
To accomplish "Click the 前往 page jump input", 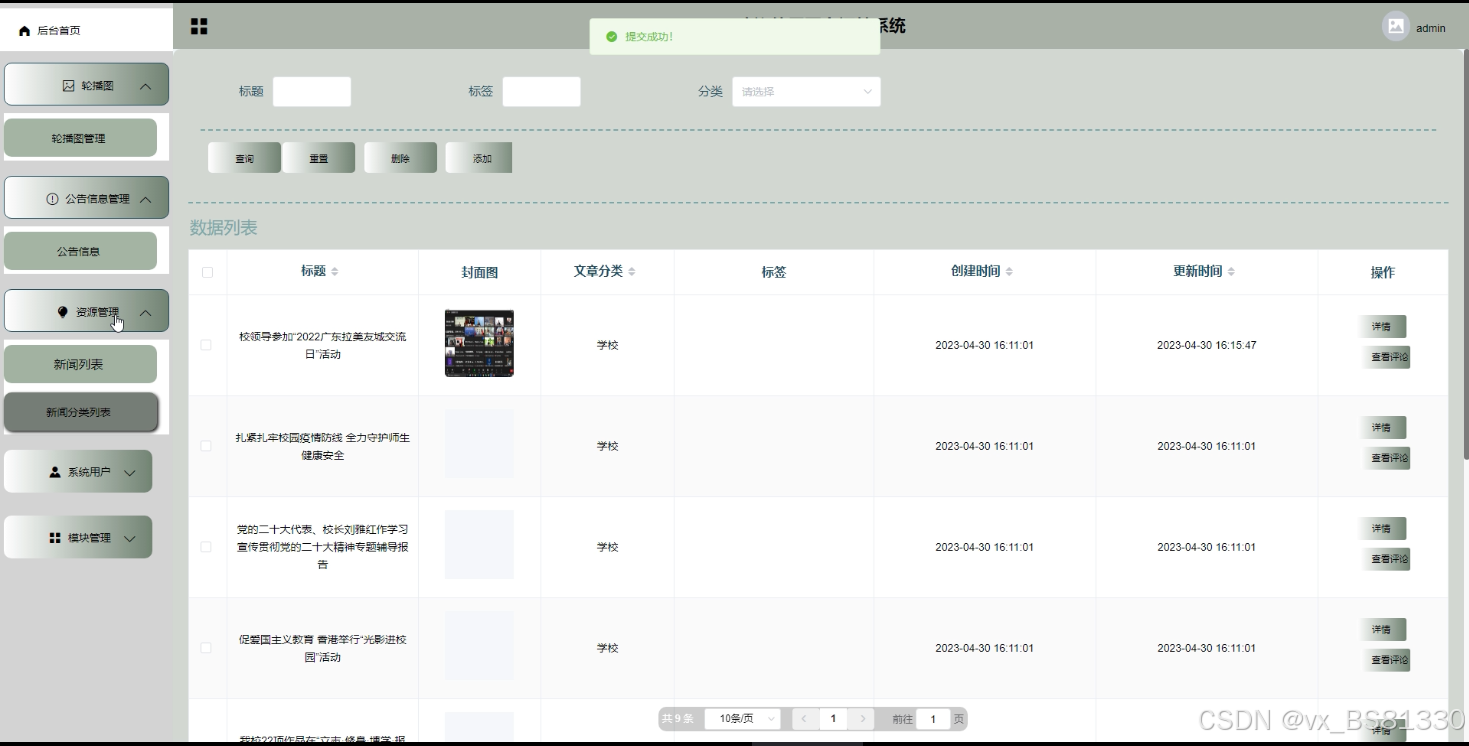I will 933,719.
